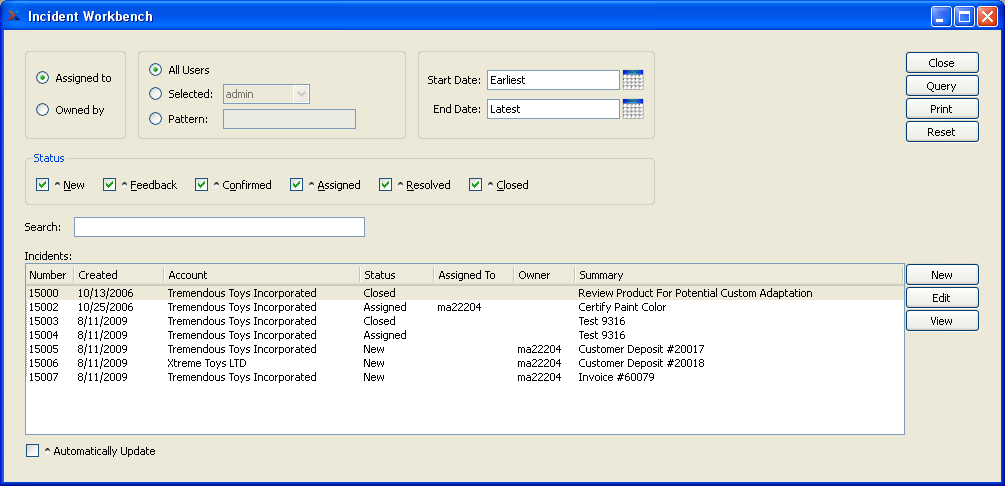Uncheck the Feedback status checkbox
Image resolution: width=1005 pixels, height=486 pixels.
coord(110,185)
